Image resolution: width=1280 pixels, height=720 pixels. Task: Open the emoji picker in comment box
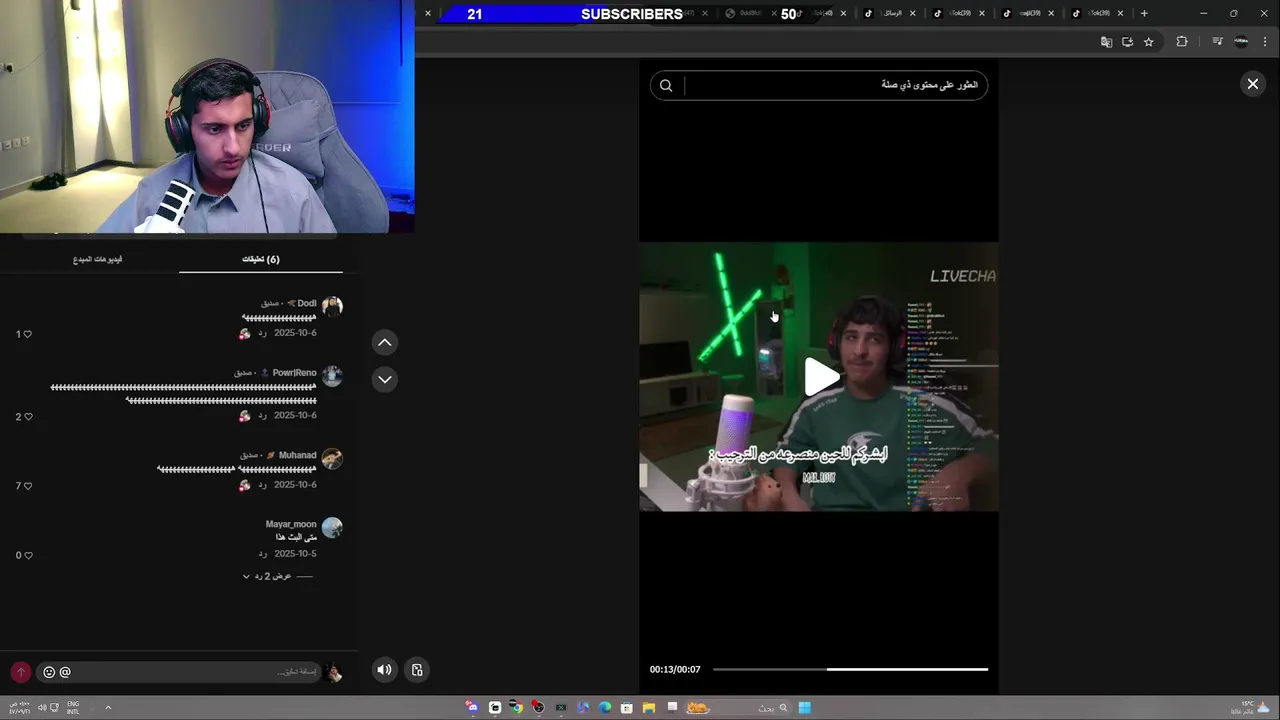tap(49, 672)
